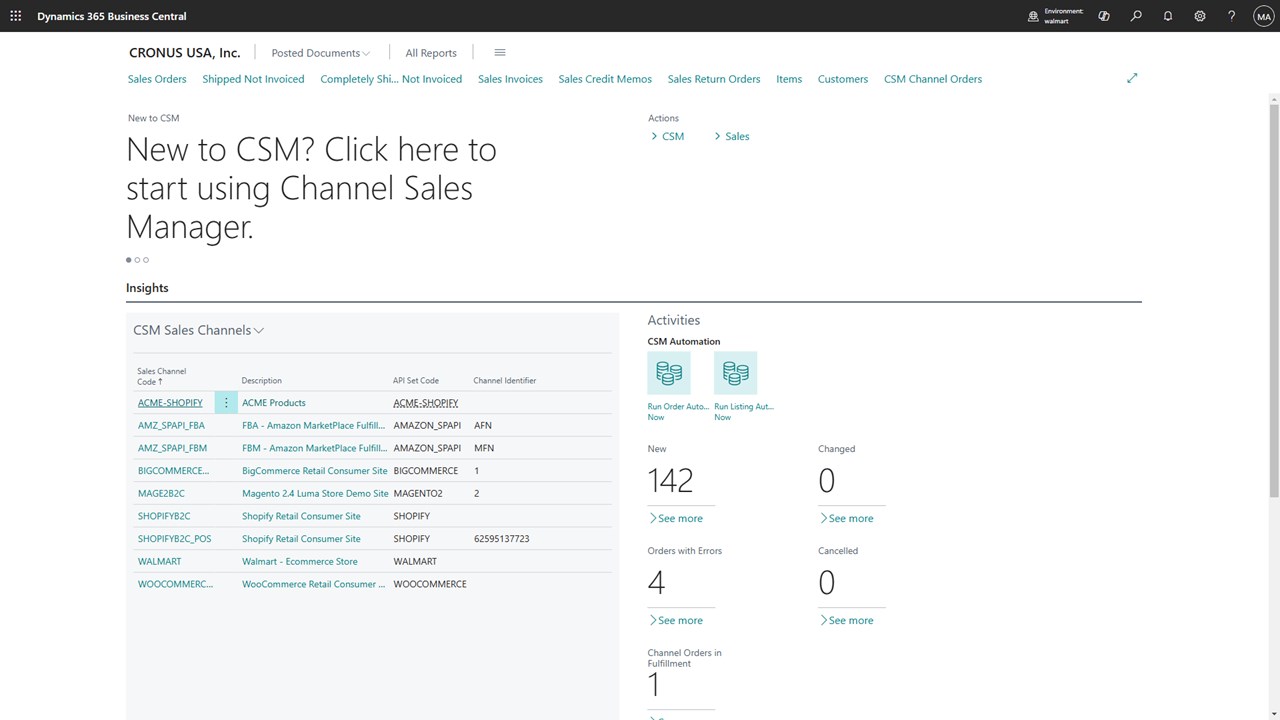Screen dimensions: 1280x720
Task: Click the Channel Orders in Fulfillment count
Action: point(654,685)
